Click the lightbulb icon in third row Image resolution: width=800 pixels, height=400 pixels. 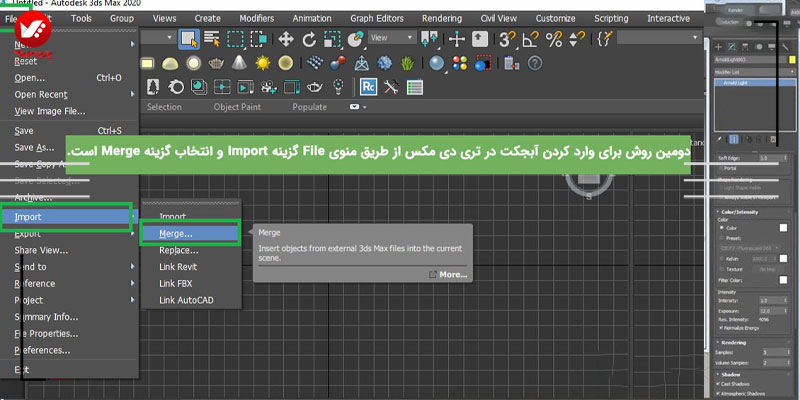[x=338, y=87]
